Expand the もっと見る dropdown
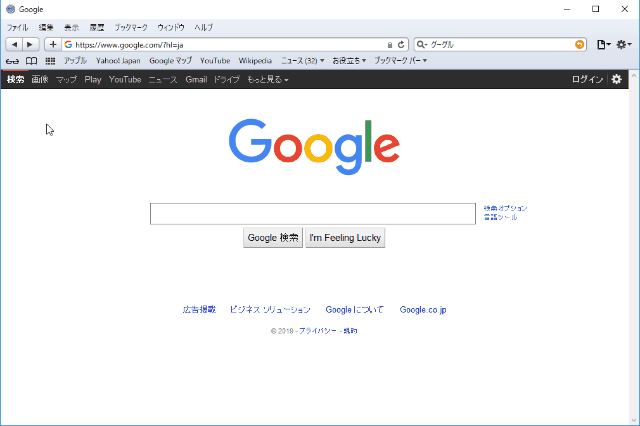640x426 pixels. (x=268, y=80)
